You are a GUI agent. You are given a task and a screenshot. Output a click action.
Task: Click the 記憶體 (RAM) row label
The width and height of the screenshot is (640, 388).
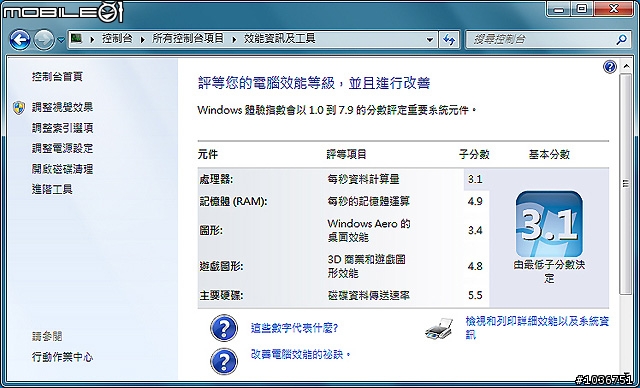click(233, 202)
